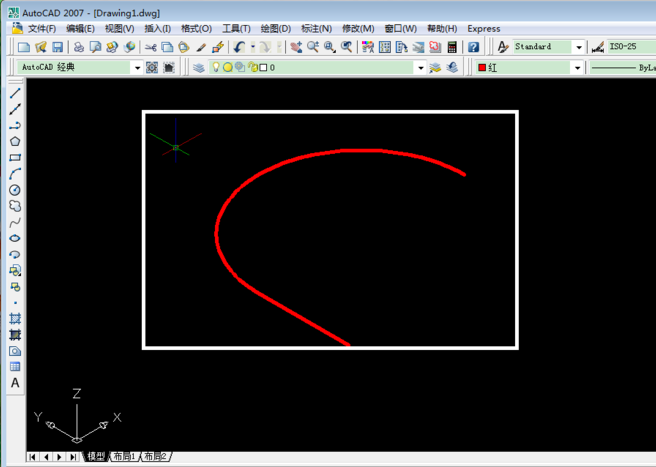Open the 修改(M) menu

(358, 28)
